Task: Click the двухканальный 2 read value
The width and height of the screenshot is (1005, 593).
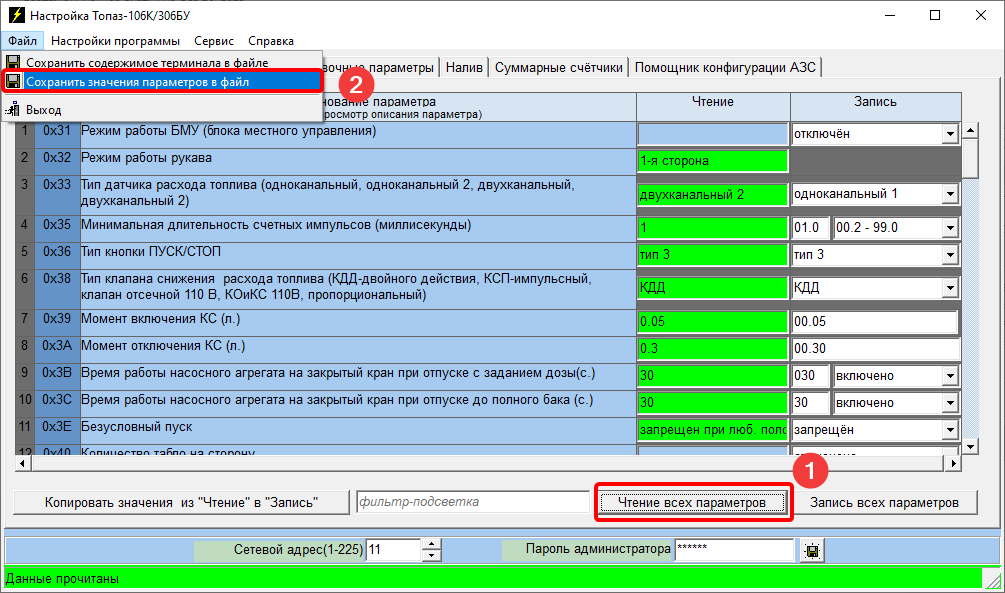Action: coord(713,194)
